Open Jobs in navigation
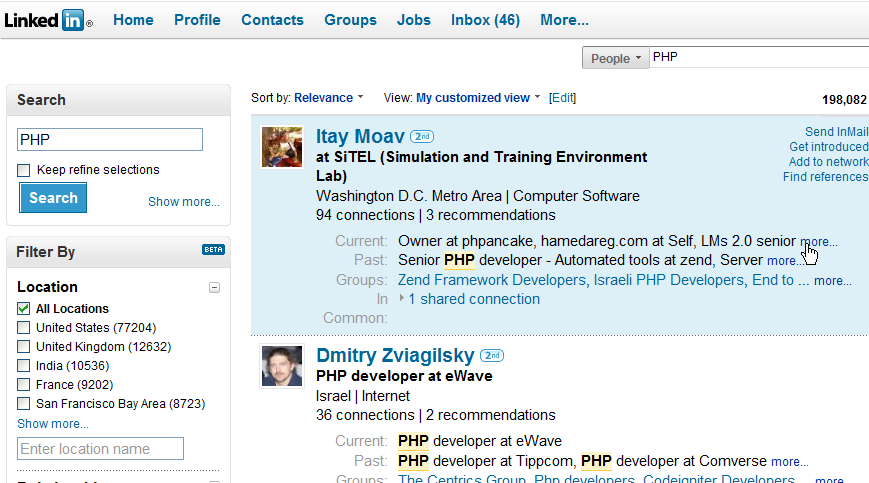Viewport: 869px width, 483px height. pos(413,20)
